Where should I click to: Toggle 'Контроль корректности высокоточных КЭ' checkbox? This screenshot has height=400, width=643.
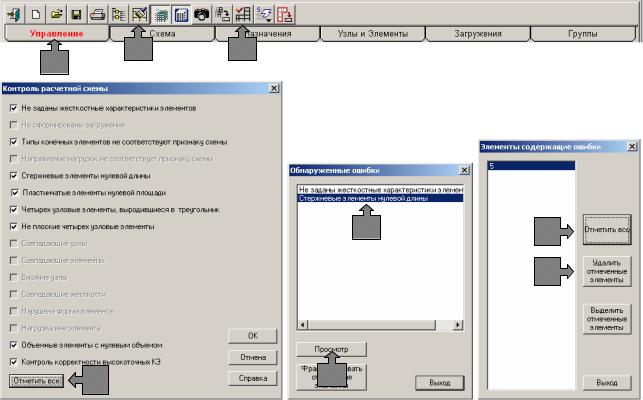(x=14, y=361)
